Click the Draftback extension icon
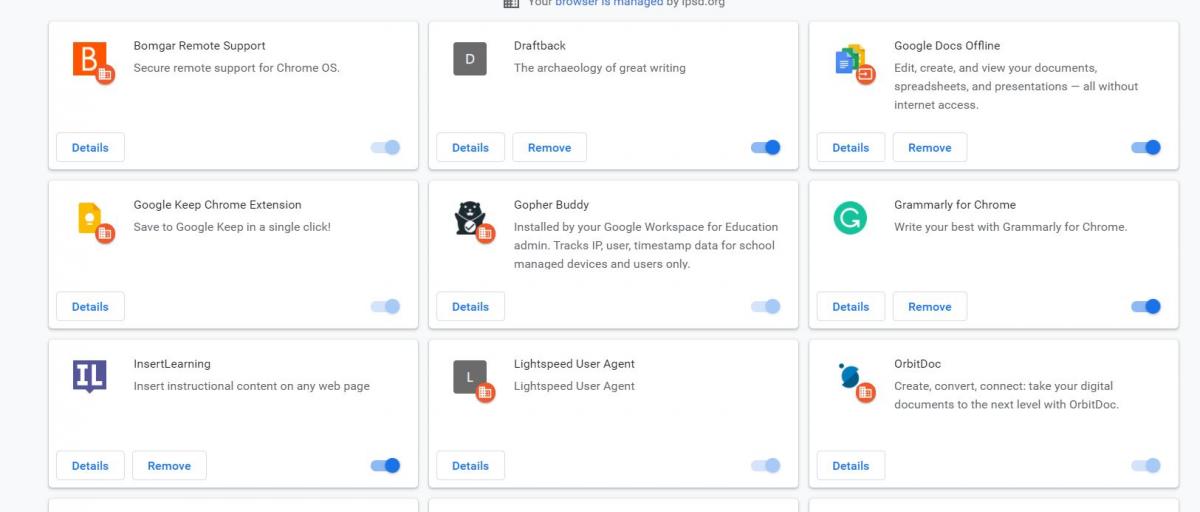The width and height of the screenshot is (1200, 512). 470,59
